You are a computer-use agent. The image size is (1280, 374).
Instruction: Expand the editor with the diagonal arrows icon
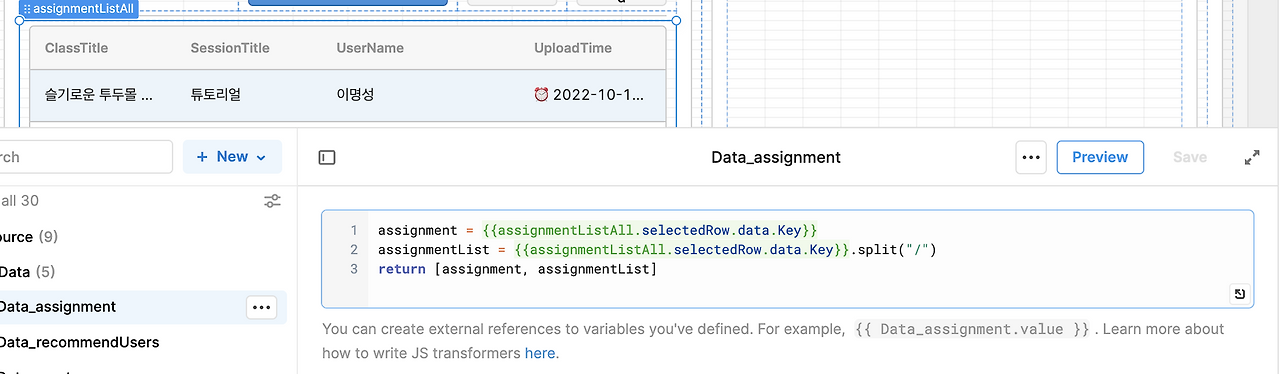pos(1252,157)
